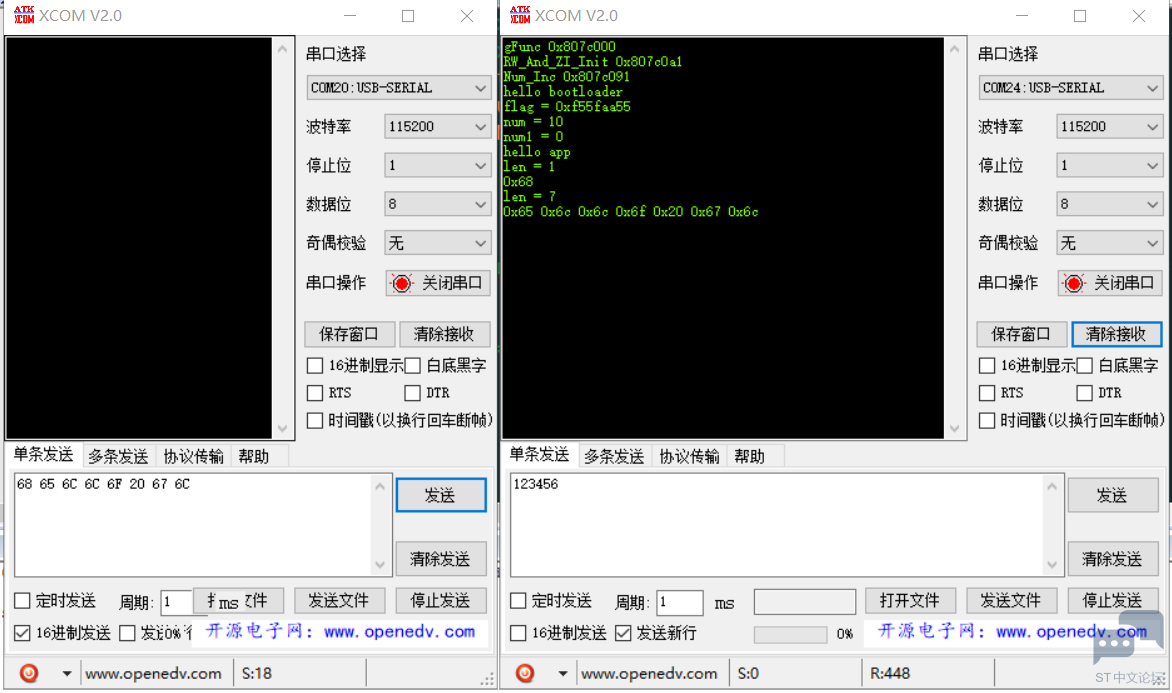
Task: Click the red port status indicator in left window
Action: (401, 283)
